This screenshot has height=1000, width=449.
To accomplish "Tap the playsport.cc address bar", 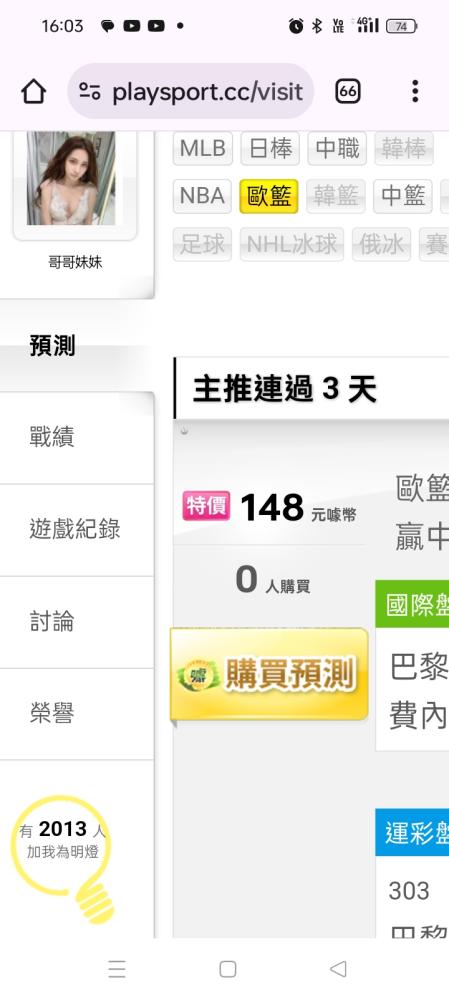I will (191, 91).
